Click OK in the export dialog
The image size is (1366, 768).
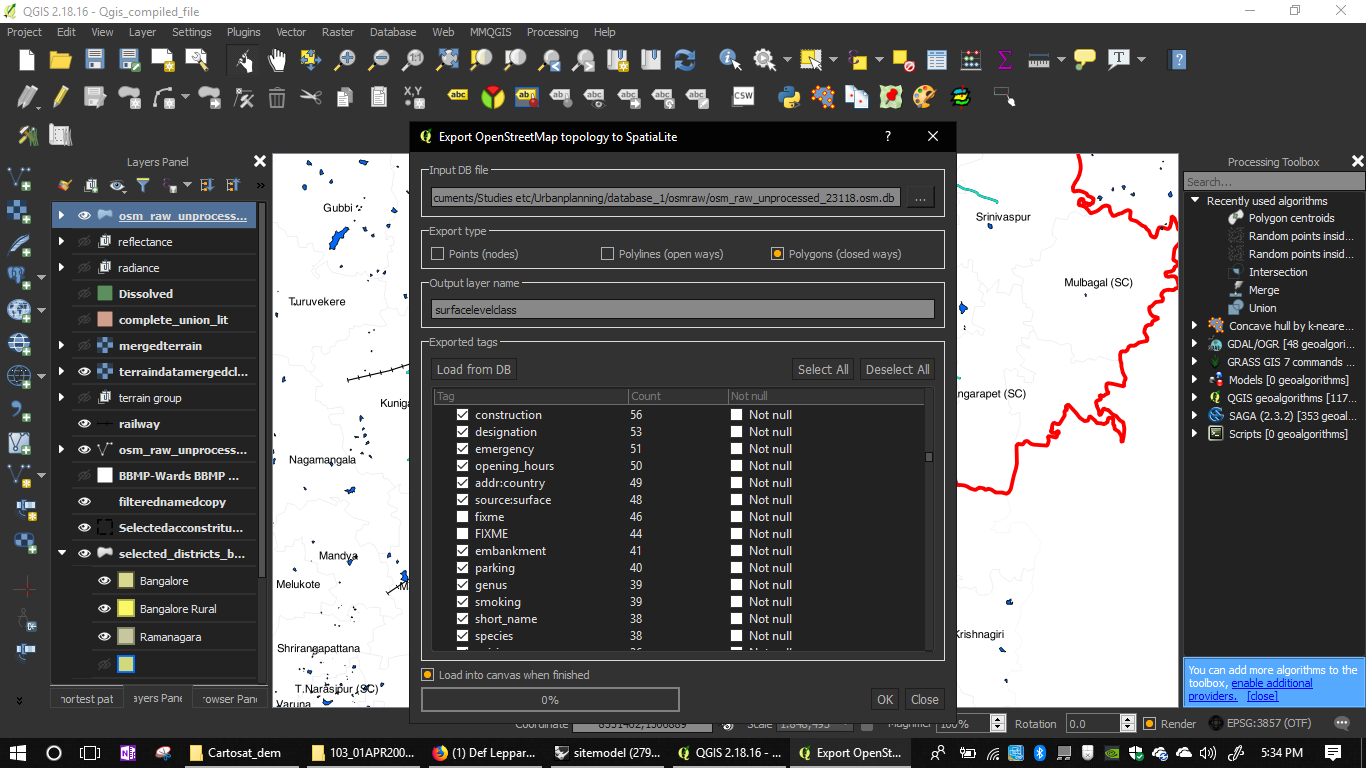[885, 699]
